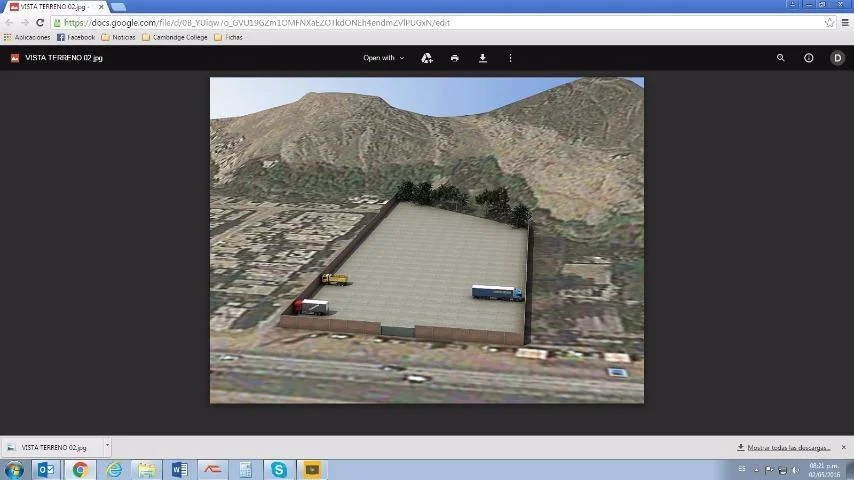Open the three-dot more actions menu
The height and width of the screenshot is (480, 854).
pos(510,58)
